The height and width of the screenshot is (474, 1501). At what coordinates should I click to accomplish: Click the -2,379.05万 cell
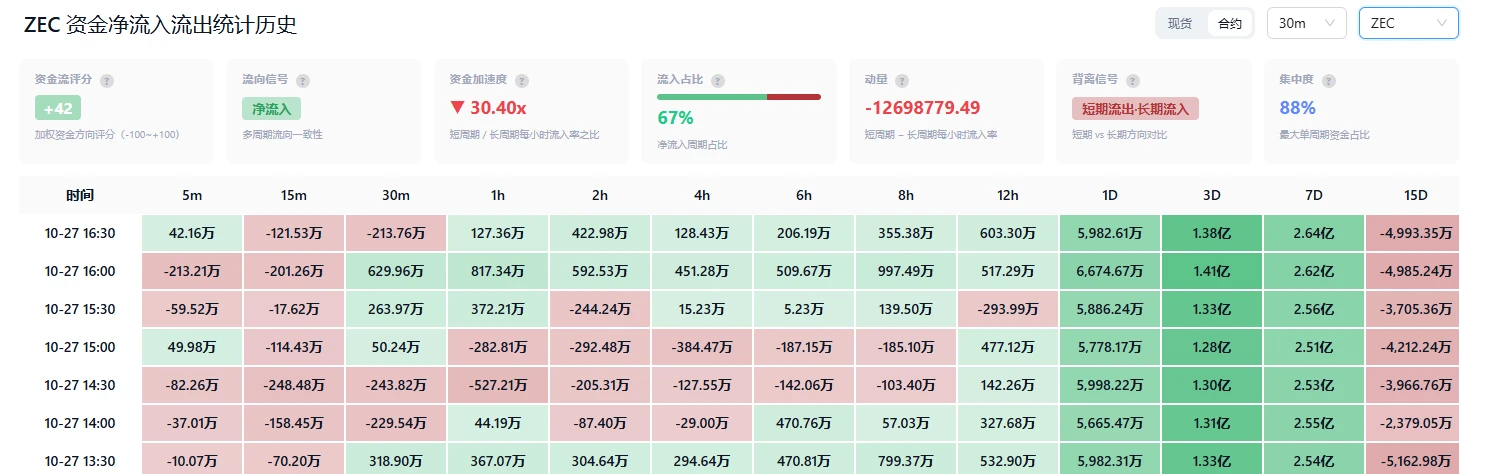click(x=1412, y=423)
